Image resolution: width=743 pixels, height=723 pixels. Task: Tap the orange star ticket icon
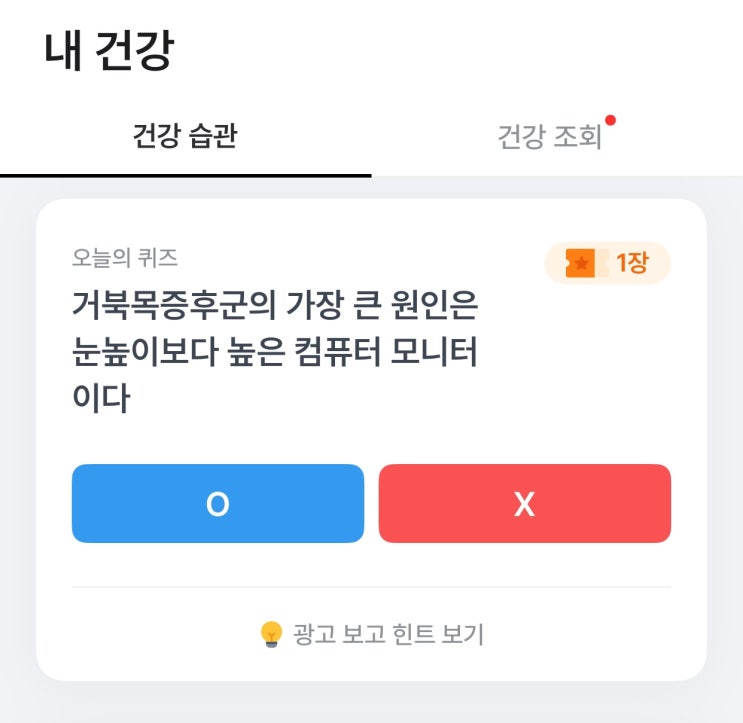pyautogui.click(x=580, y=263)
